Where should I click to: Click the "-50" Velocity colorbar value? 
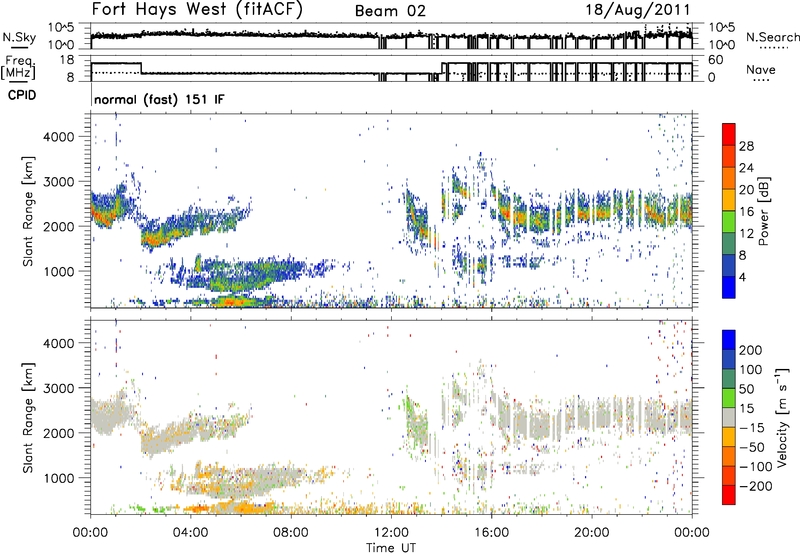point(752,447)
